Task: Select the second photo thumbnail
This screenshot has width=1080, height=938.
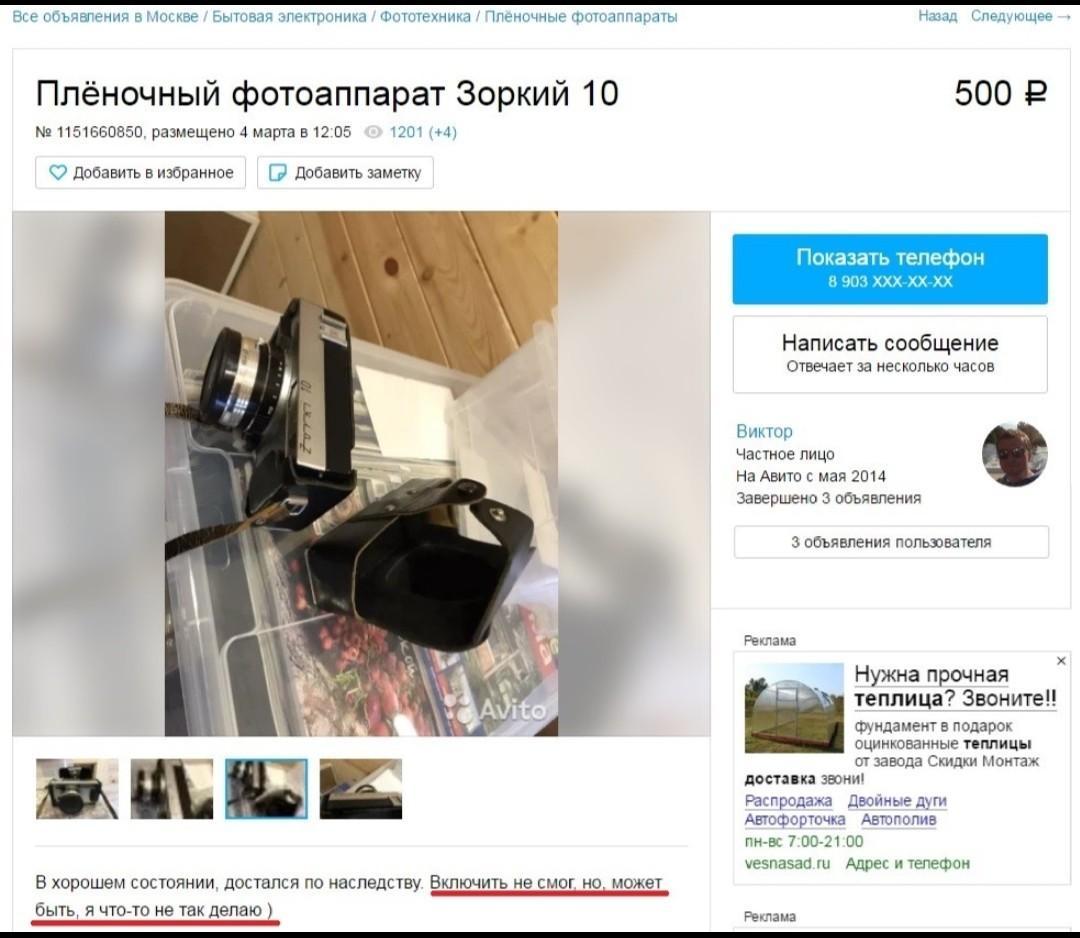Action: point(172,789)
